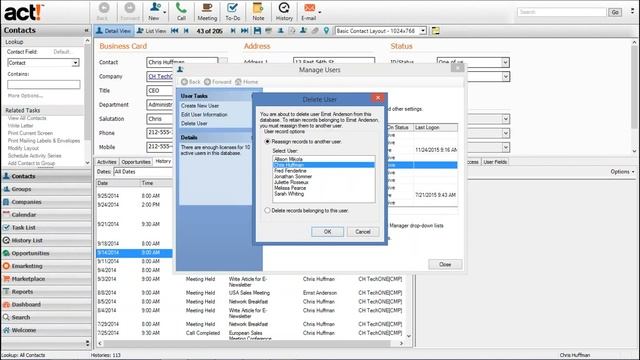Click the yellow layout icon beside layout dropdown
Screen dimensions: 640x360
pyautogui.click(x=436, y=31)
